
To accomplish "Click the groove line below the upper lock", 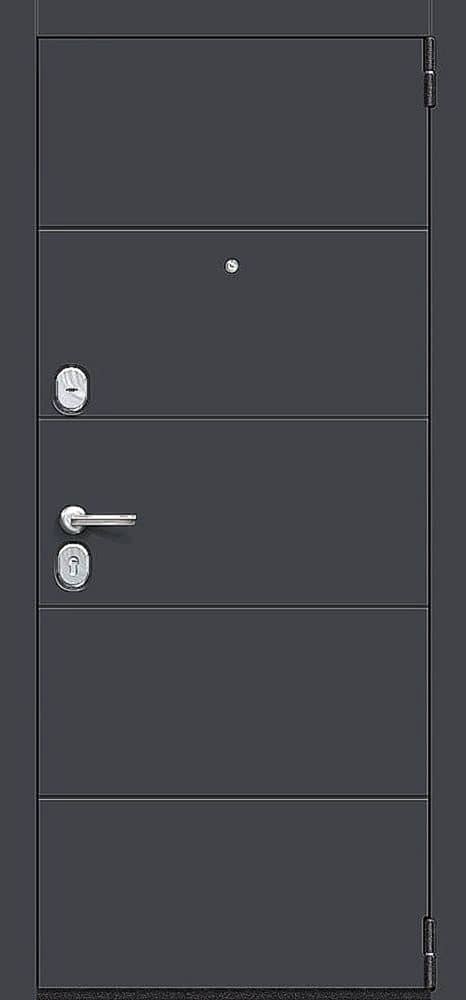I will 233,418.
